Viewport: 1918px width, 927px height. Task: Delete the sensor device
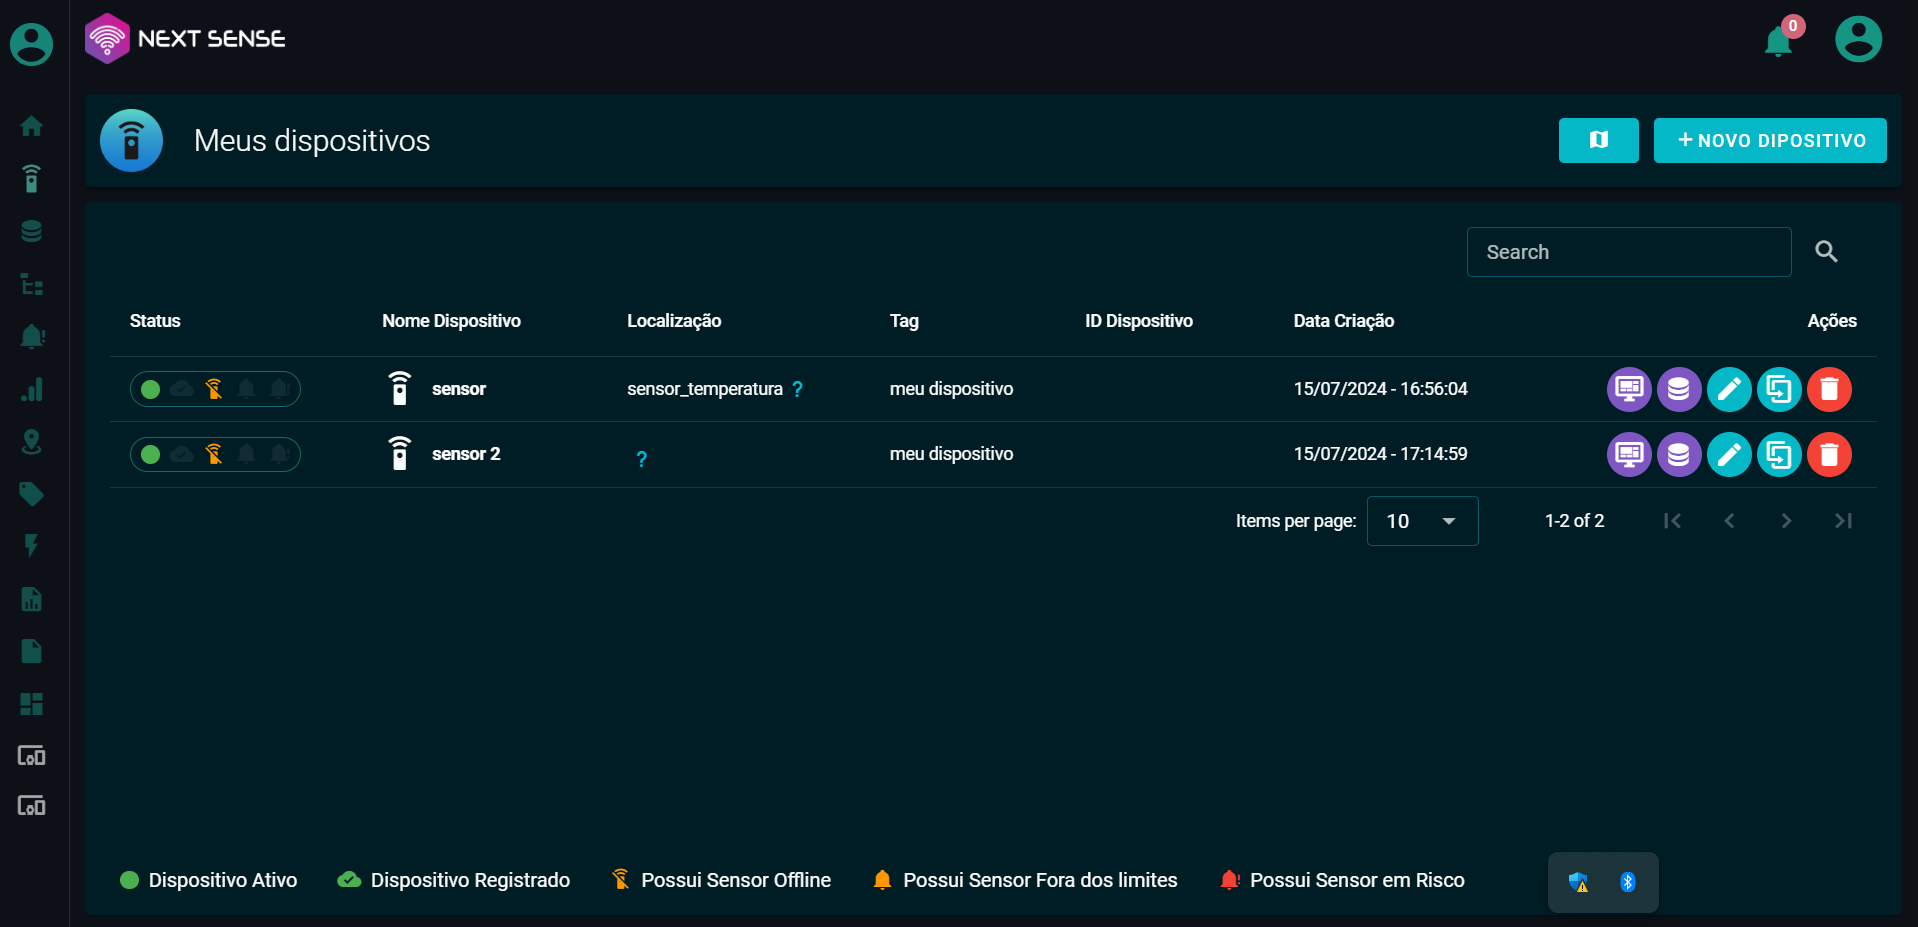1829,389
